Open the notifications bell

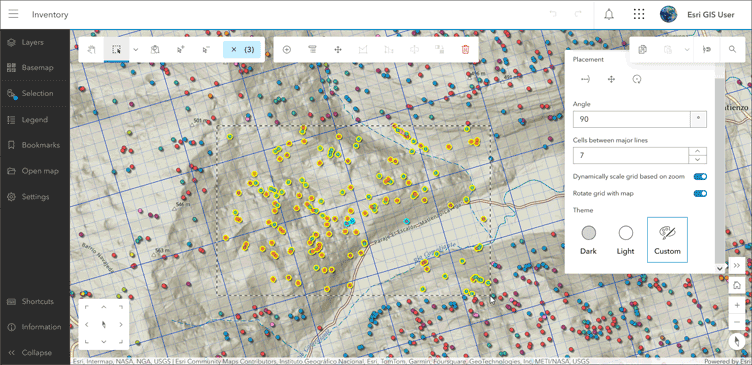tap(609, 14)
